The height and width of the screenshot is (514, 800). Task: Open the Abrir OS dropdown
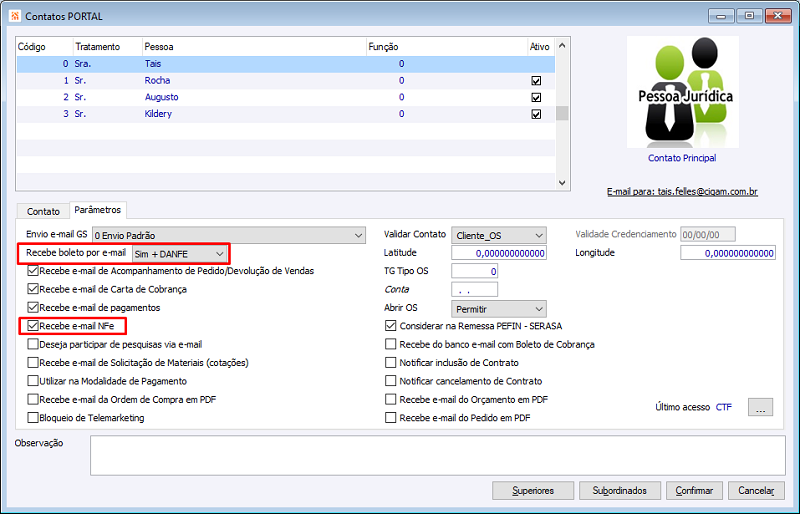click(x=498, y=309)
